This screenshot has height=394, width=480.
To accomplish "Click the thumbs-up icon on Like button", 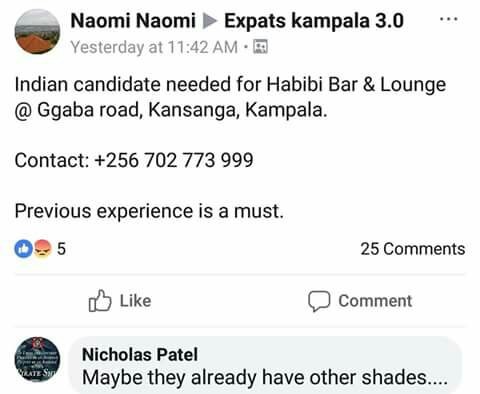I will point(100,301).
